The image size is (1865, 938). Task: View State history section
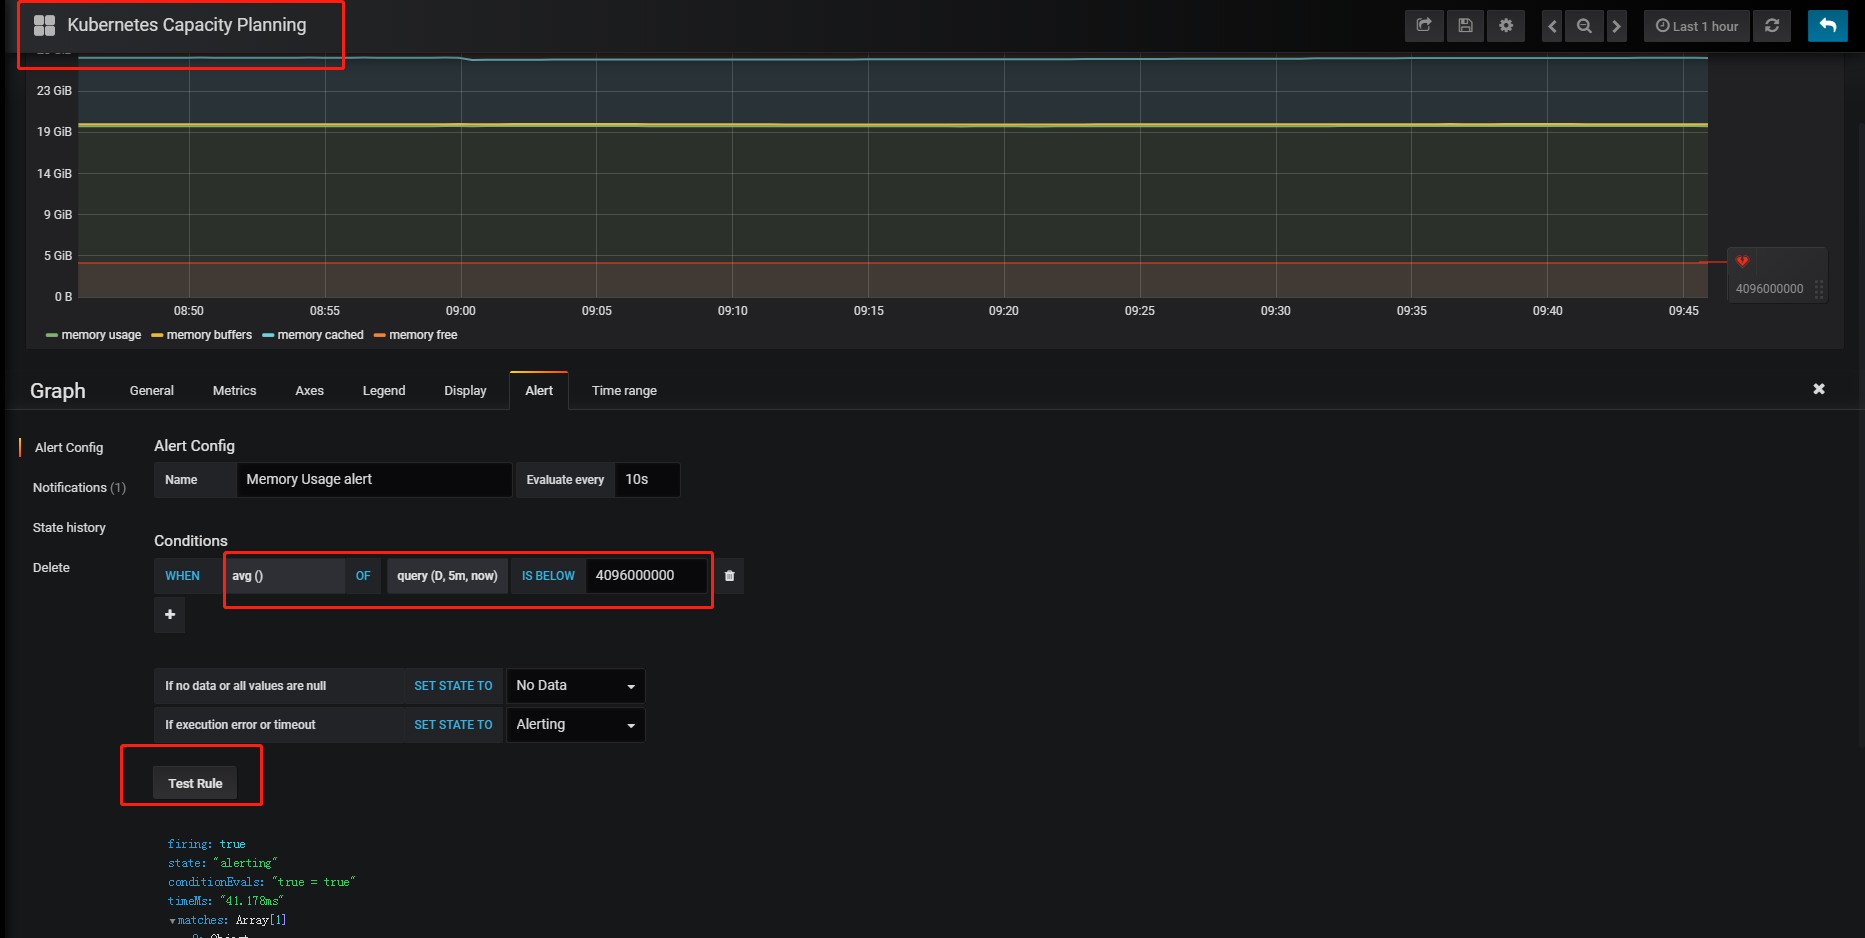tap(69, 528)
